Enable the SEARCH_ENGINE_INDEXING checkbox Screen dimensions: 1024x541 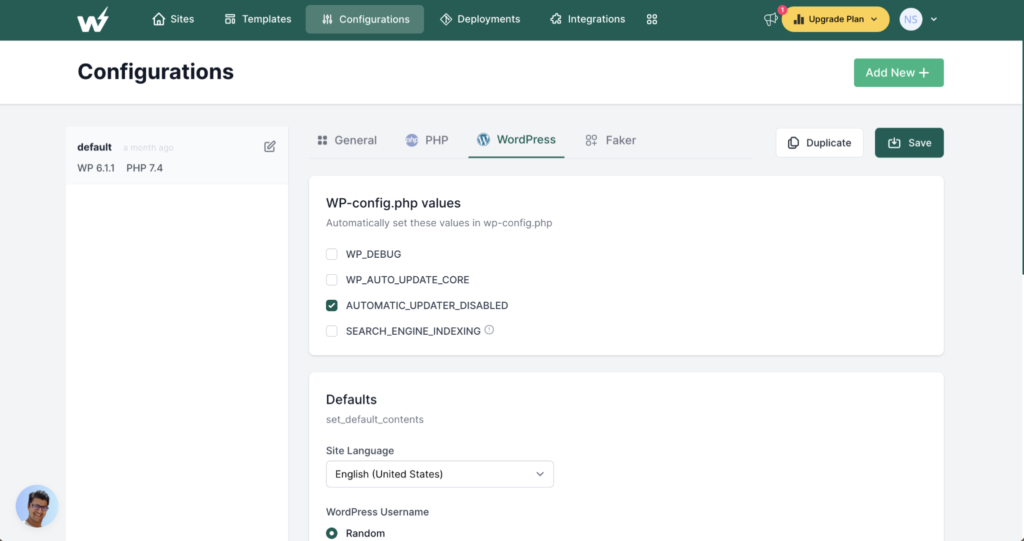coord(332,331)
